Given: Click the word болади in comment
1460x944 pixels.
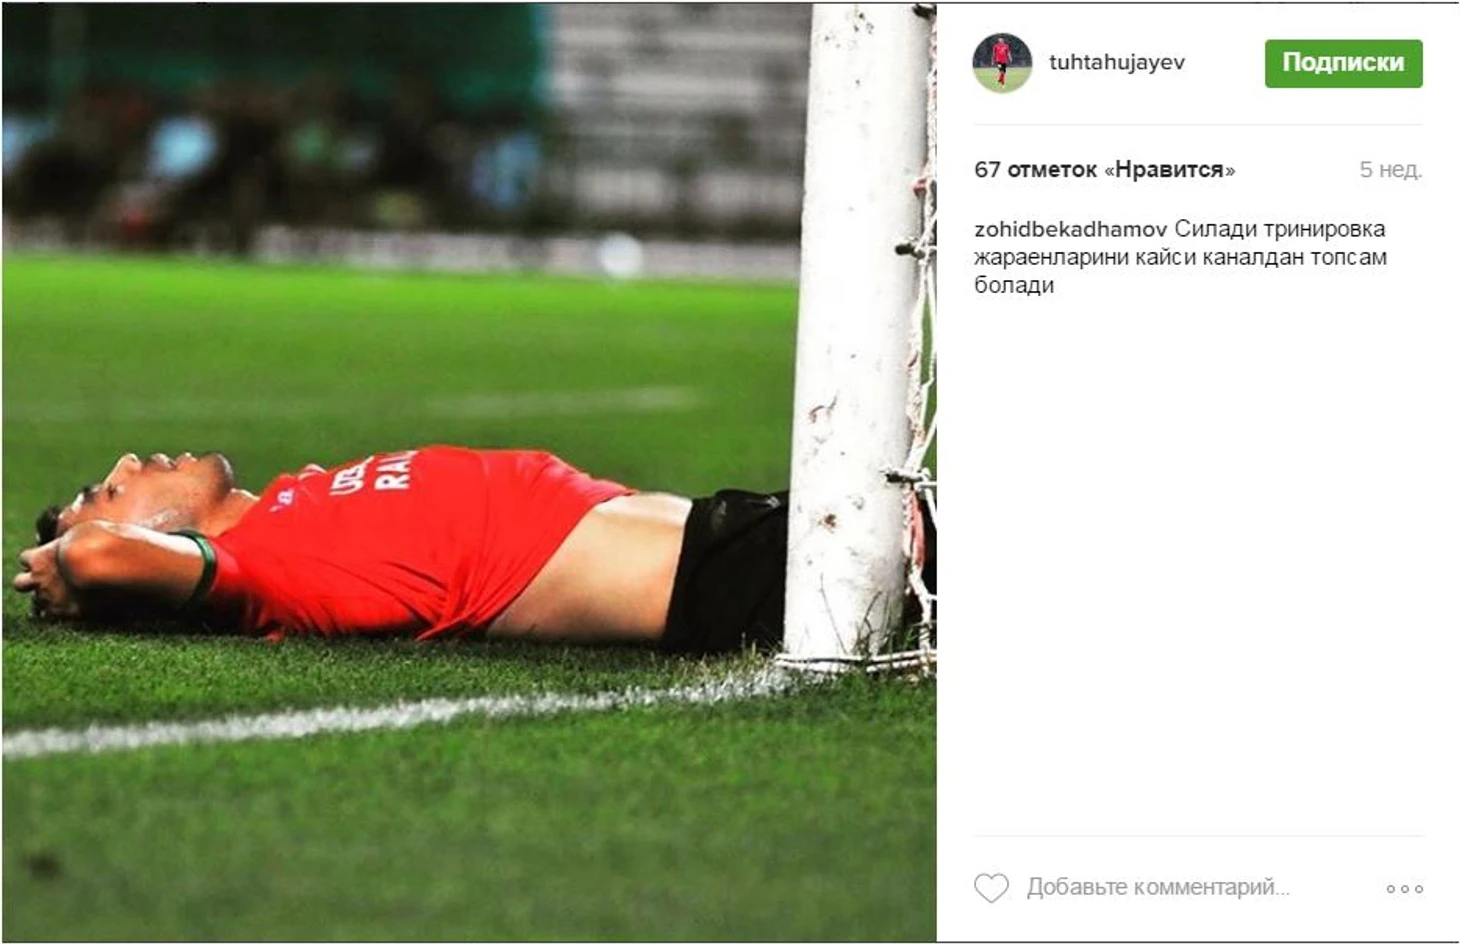Looking at the screenshot, I should 1014,286.
